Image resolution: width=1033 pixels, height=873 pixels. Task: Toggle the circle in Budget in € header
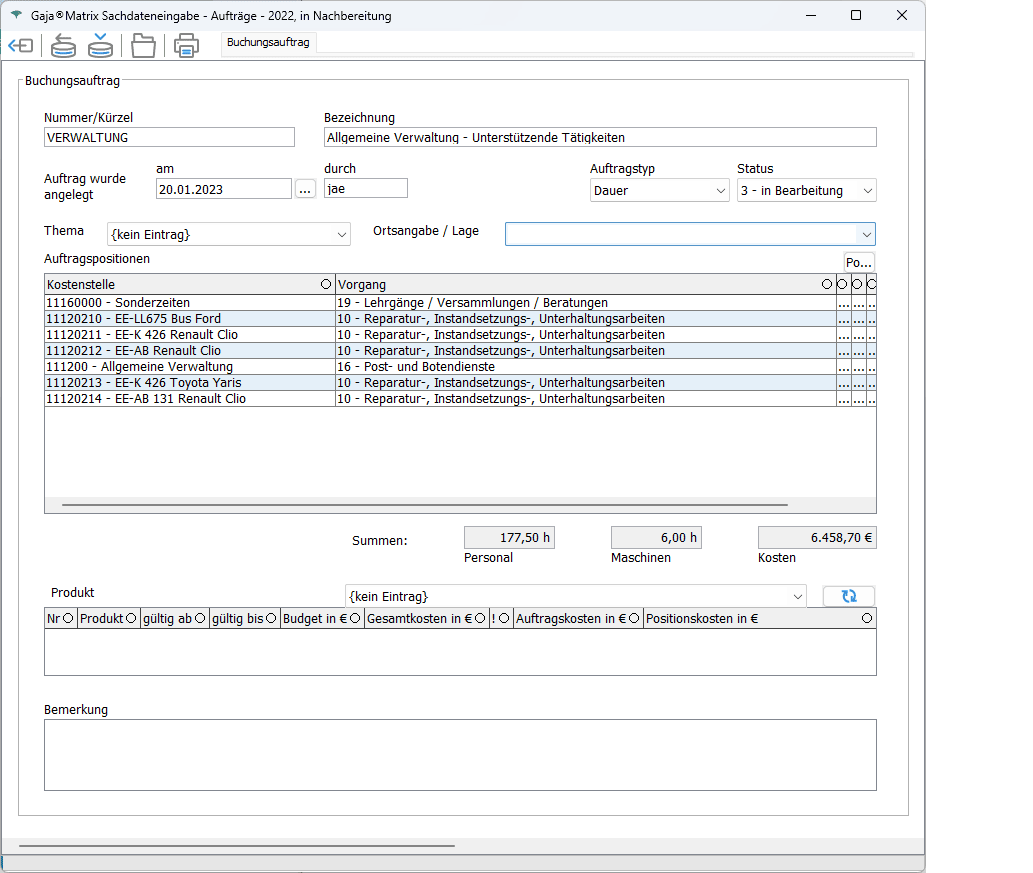(x=355, y=619)
